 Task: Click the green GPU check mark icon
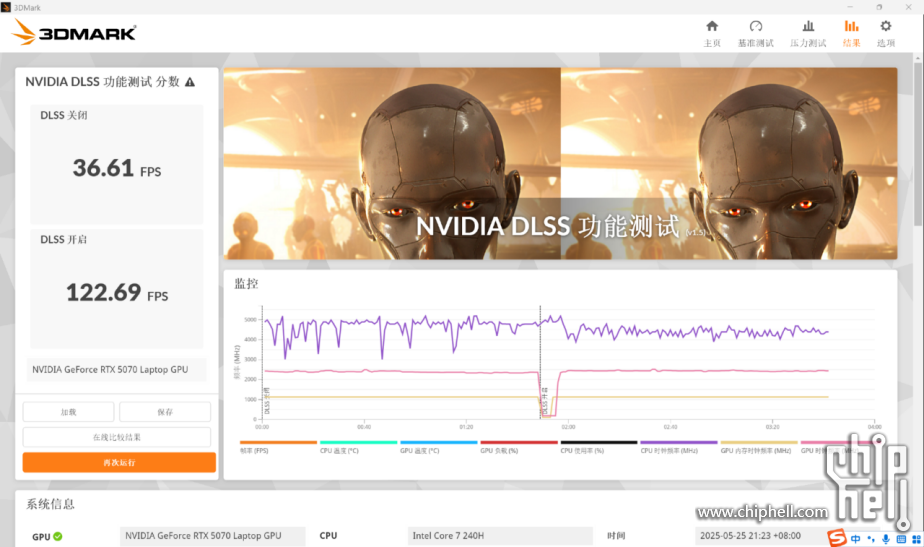pyautogui.click(x=58, y=536)
